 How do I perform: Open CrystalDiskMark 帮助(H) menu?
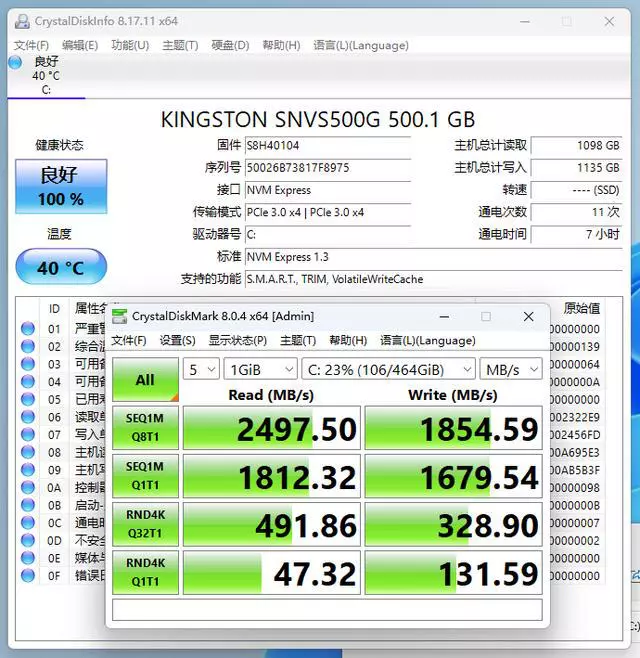coord(348,340)
